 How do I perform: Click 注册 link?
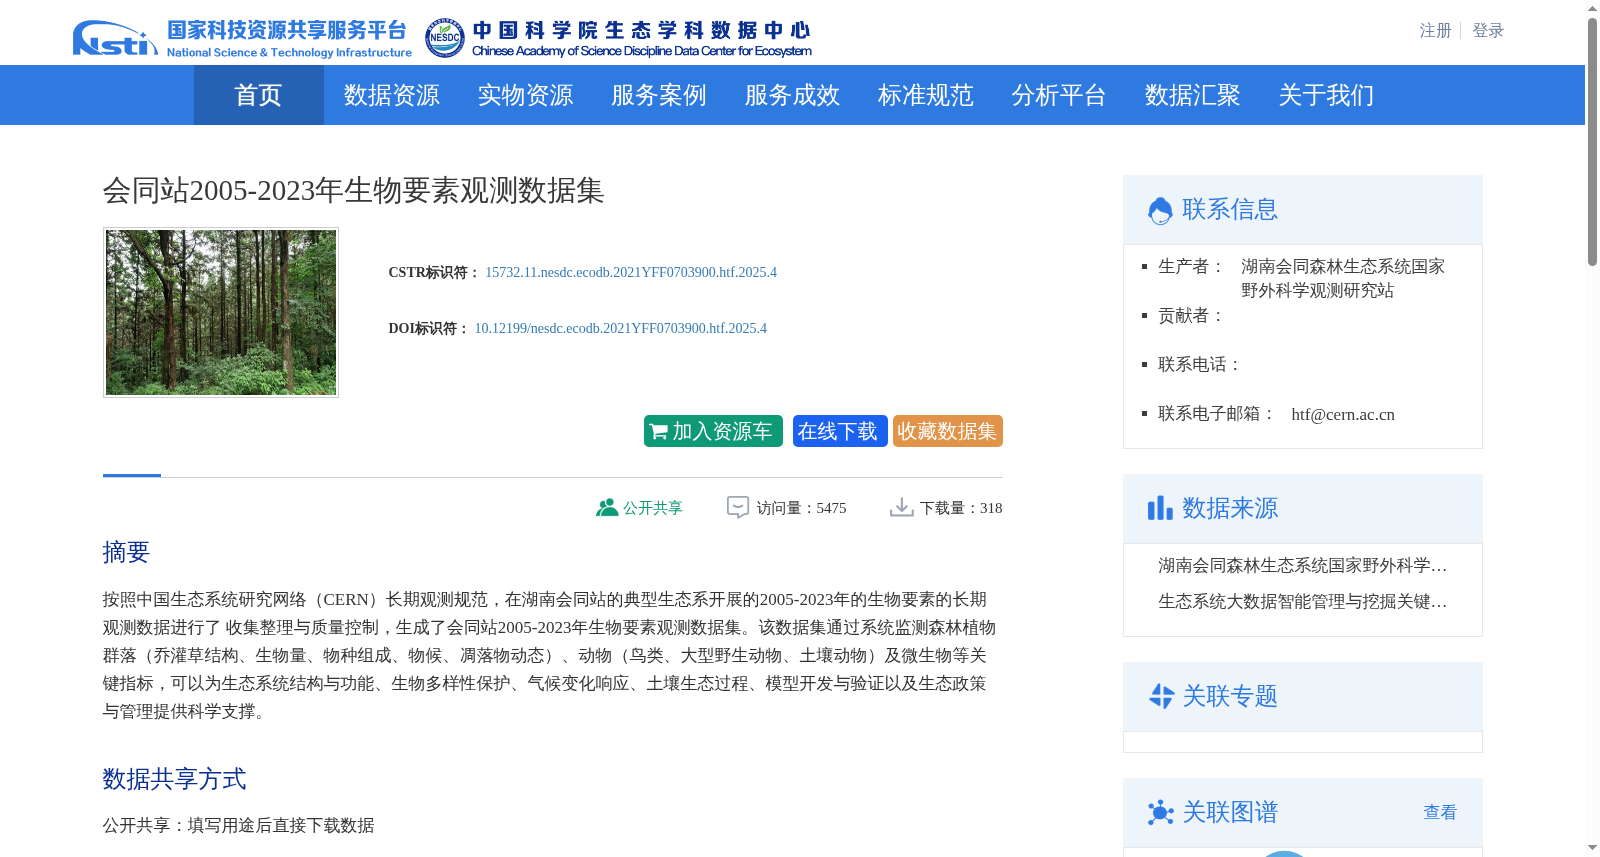click(1435, 31)
